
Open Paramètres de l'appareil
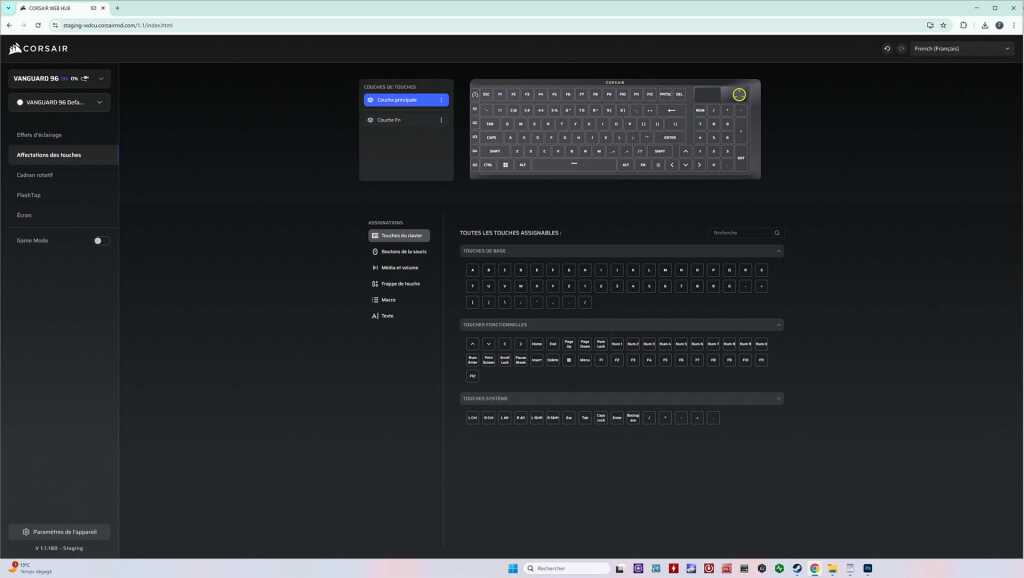click(59, 532)
